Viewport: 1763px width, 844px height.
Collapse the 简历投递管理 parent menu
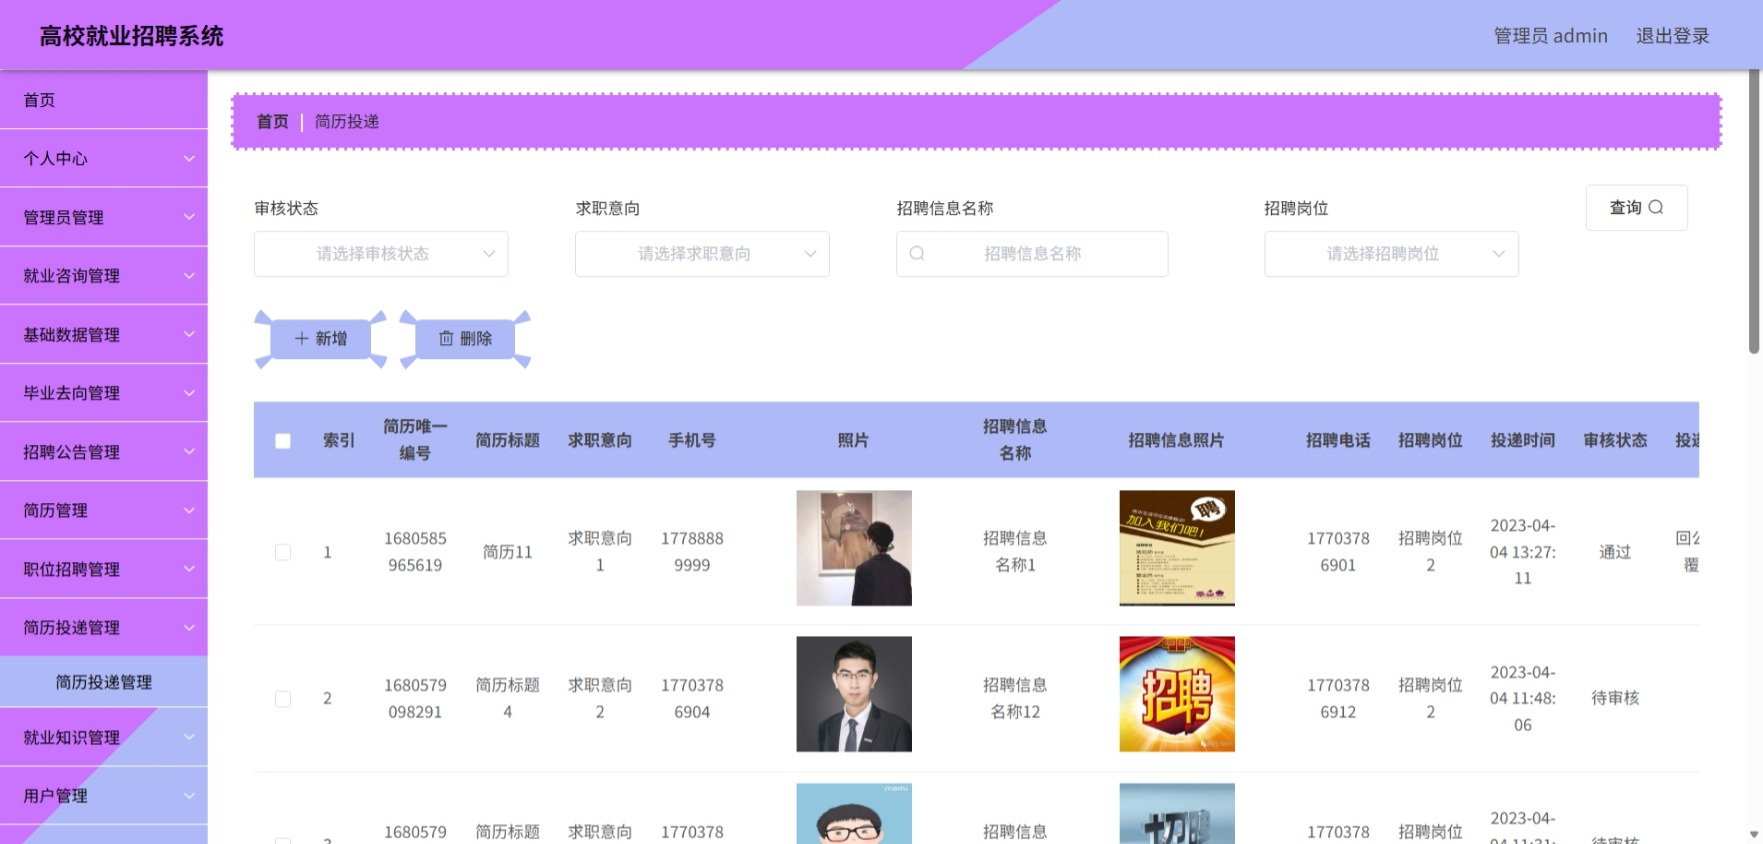pyautogui.click(x=104, y=628)
